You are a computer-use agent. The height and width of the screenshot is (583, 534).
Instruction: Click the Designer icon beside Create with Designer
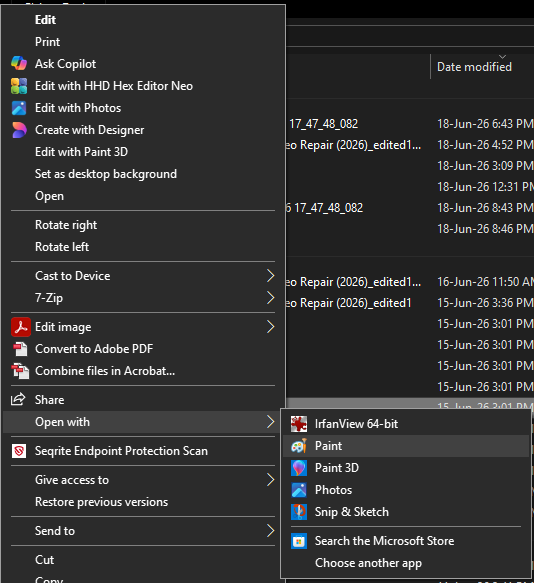(x=19, y=130)
